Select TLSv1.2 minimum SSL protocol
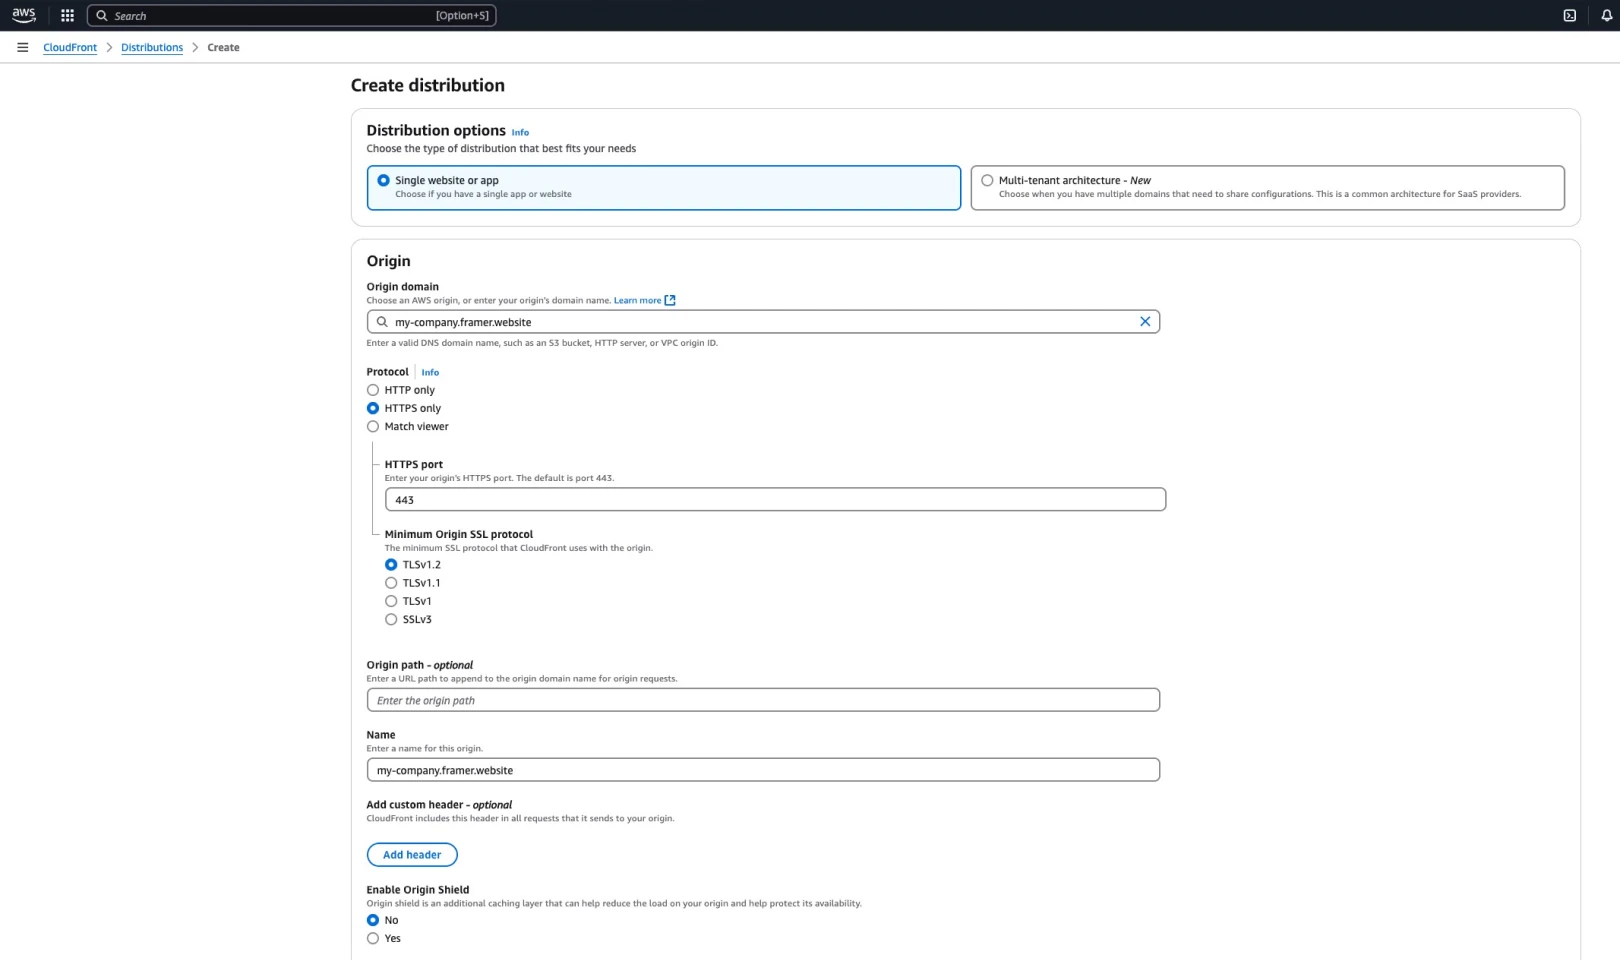The image size is (1620, 960). pos(391,564)
